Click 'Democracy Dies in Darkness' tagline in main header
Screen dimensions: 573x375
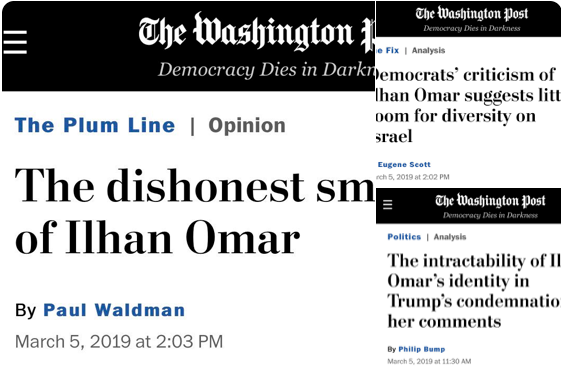pyautogui.click(x=266, y=69)
